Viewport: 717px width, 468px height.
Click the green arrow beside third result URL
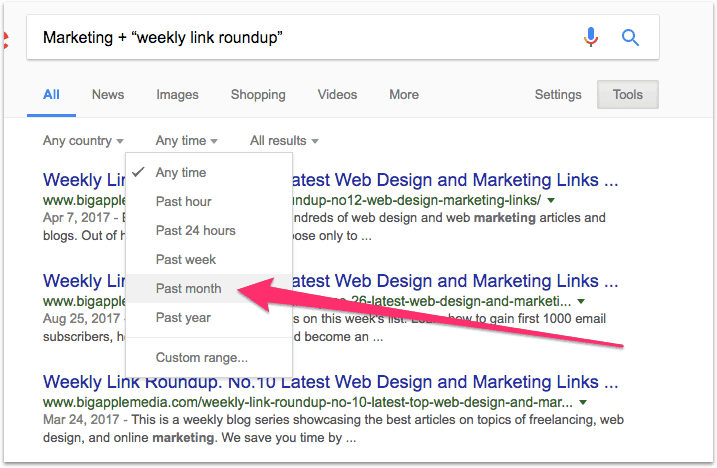tap(582, 401)
